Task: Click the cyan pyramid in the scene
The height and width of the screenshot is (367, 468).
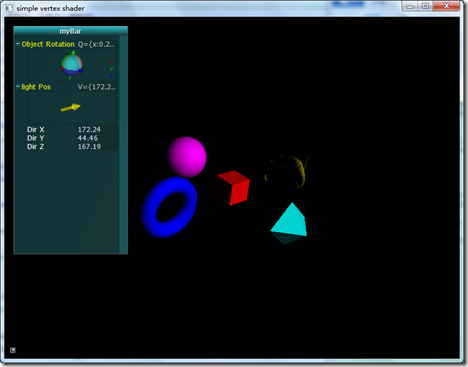Action: pyautogui.click(x=289, y=223)
